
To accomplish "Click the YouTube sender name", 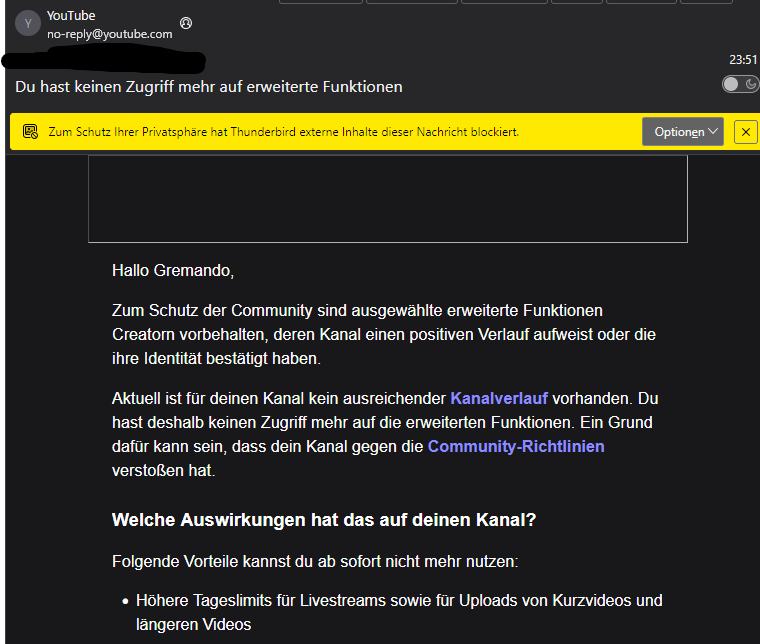I will tap(71, 16).
